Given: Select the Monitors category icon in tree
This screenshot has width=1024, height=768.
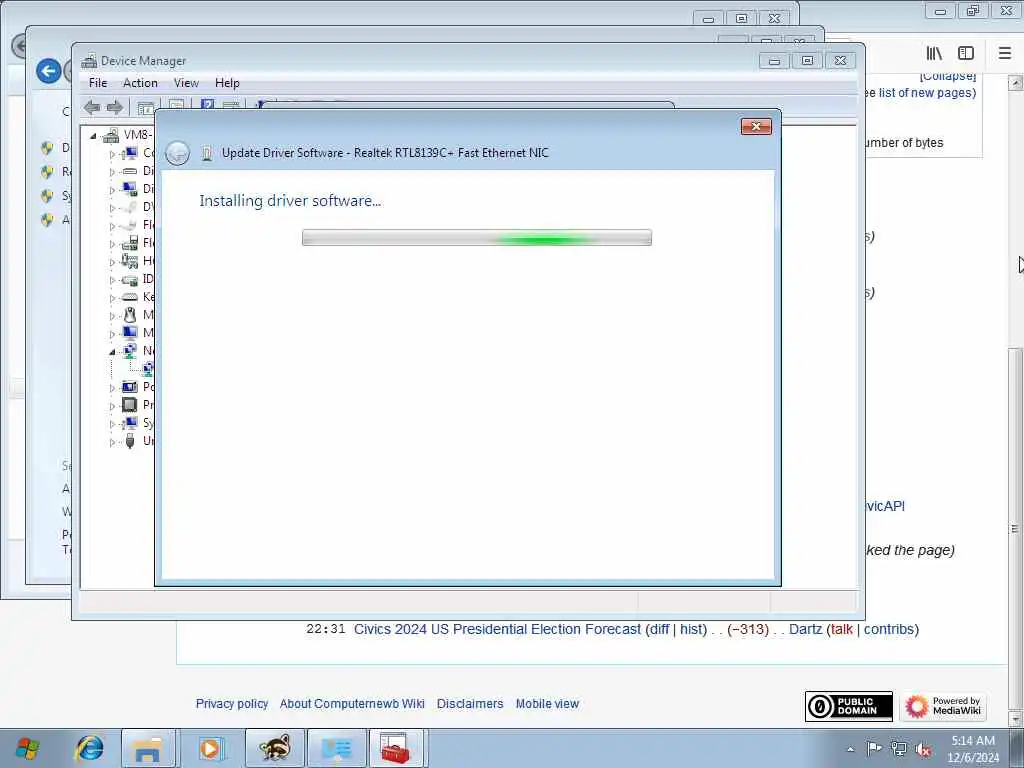Looking at the screenshot, I should [x=130, y=332].
